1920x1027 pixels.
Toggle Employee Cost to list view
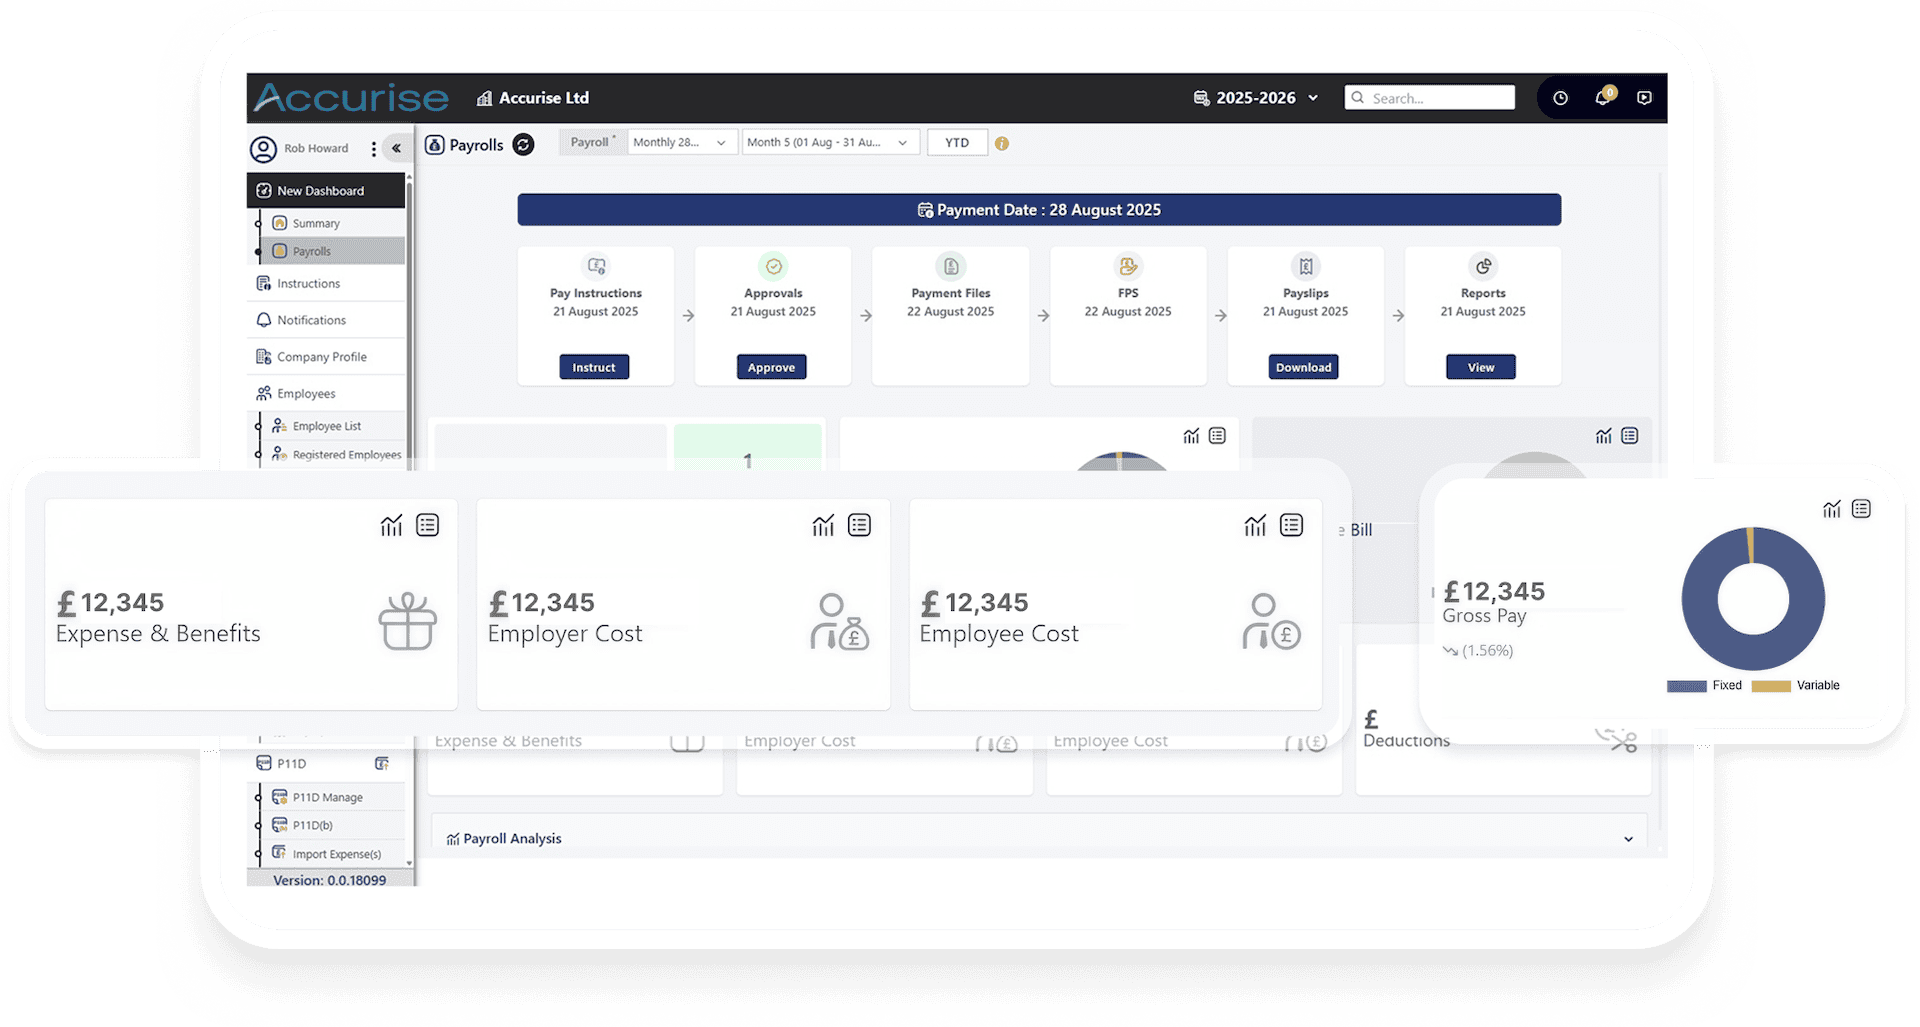1291,524
